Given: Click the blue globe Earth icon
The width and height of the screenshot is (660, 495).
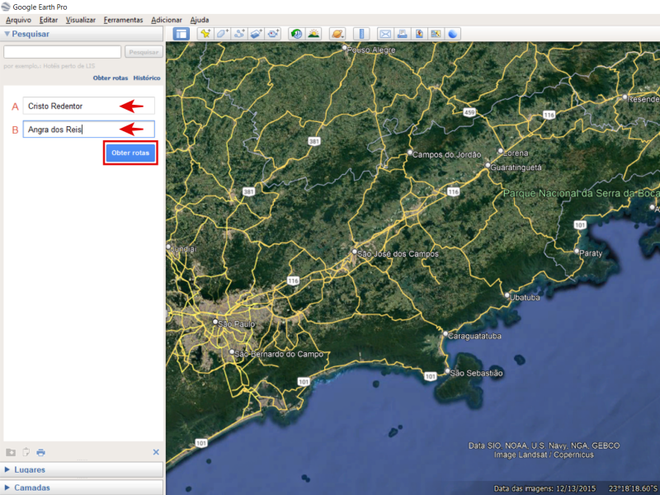Looking at the screenshot, I should 452,34.
